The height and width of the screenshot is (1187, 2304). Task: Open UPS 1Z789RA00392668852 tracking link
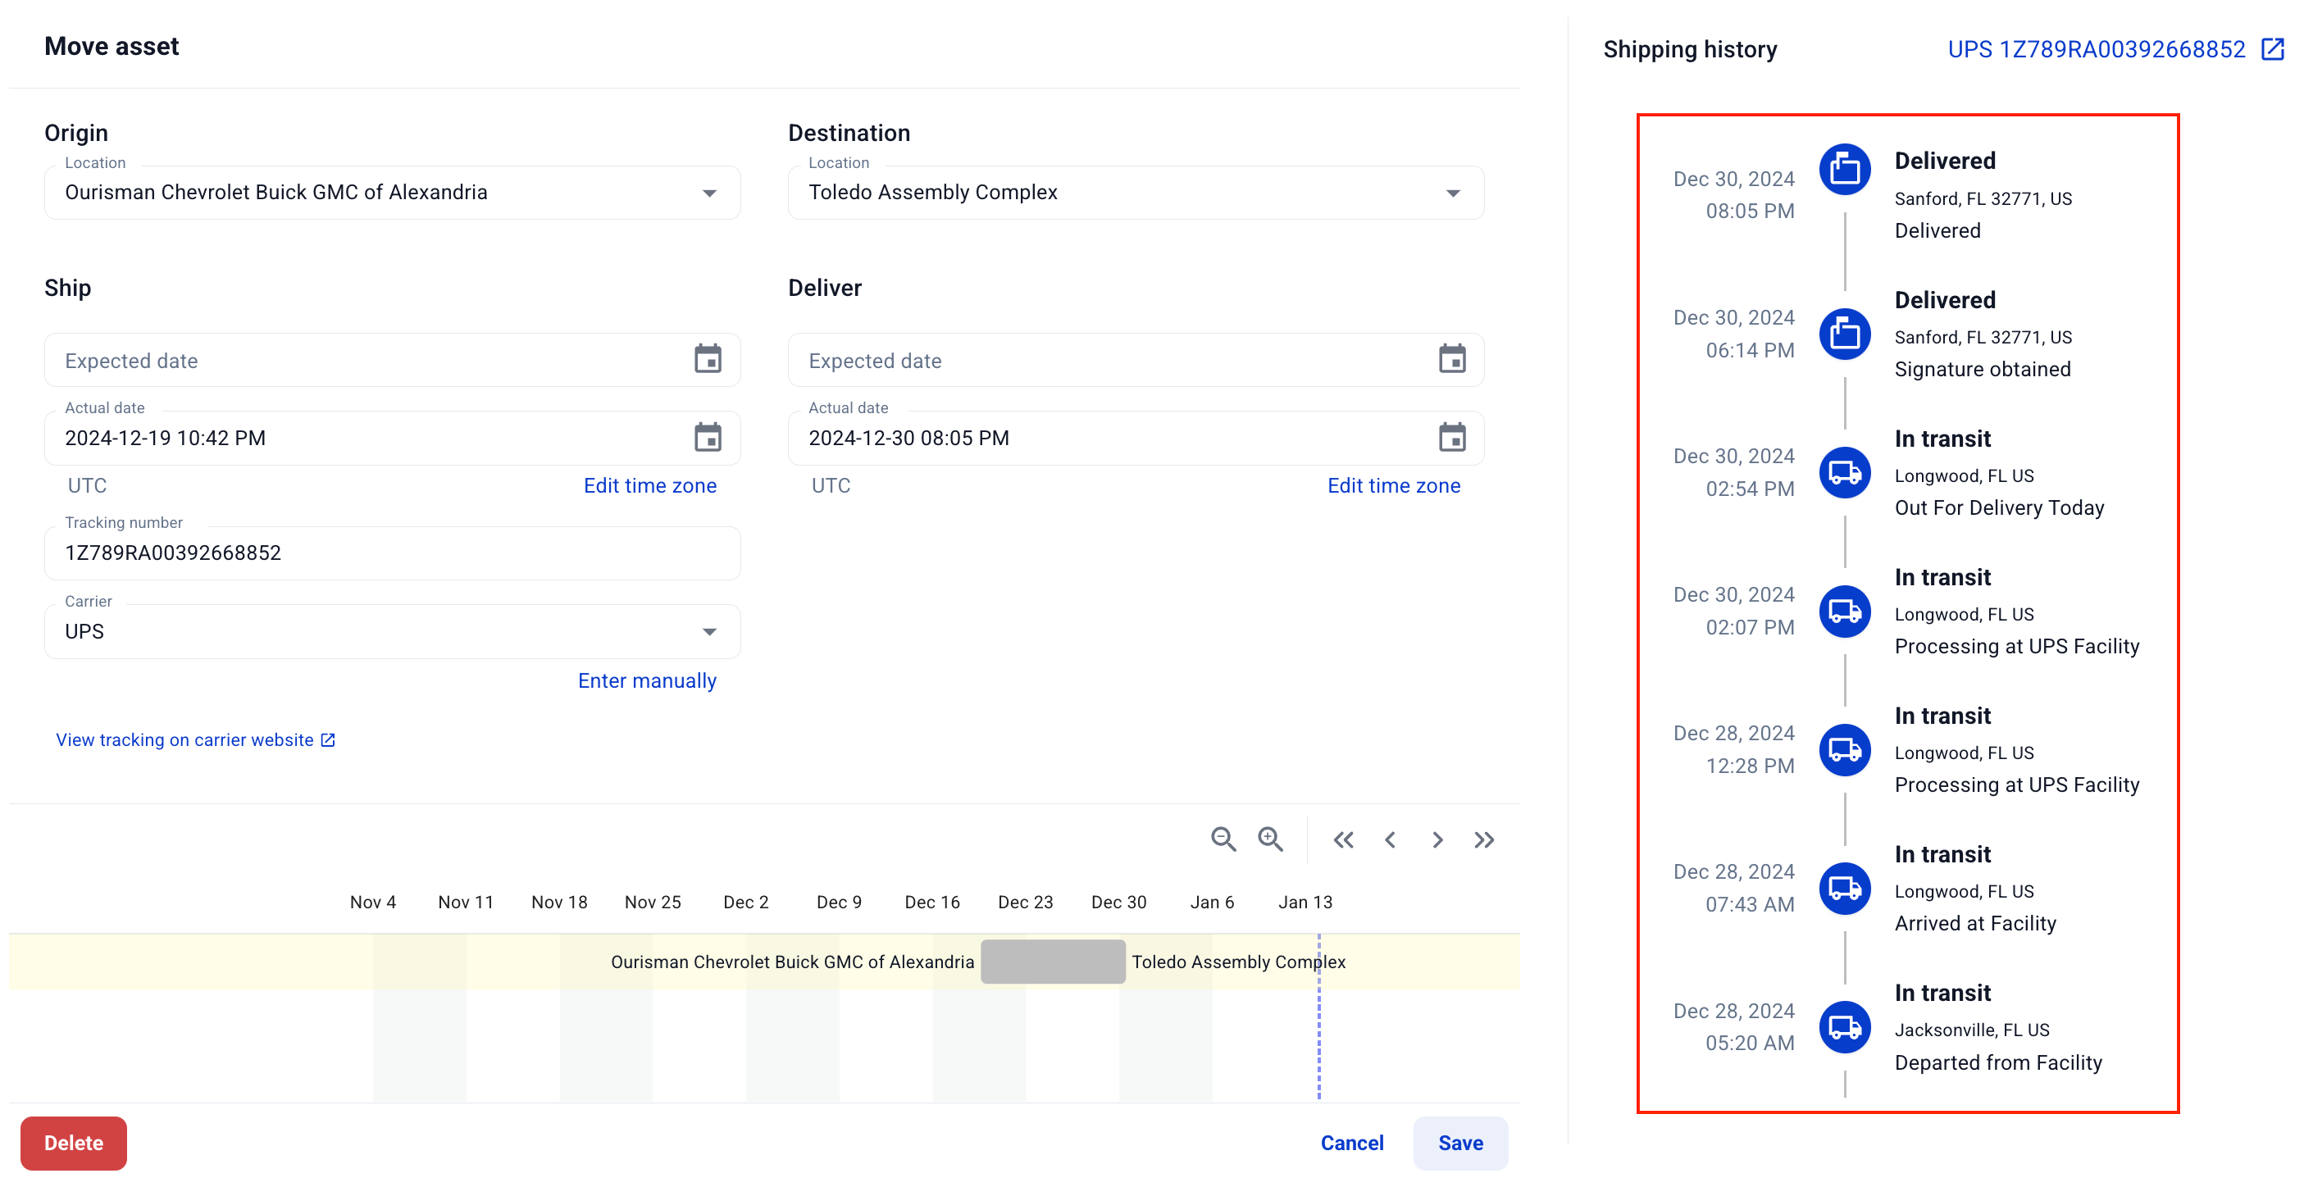click(2096, 49)
